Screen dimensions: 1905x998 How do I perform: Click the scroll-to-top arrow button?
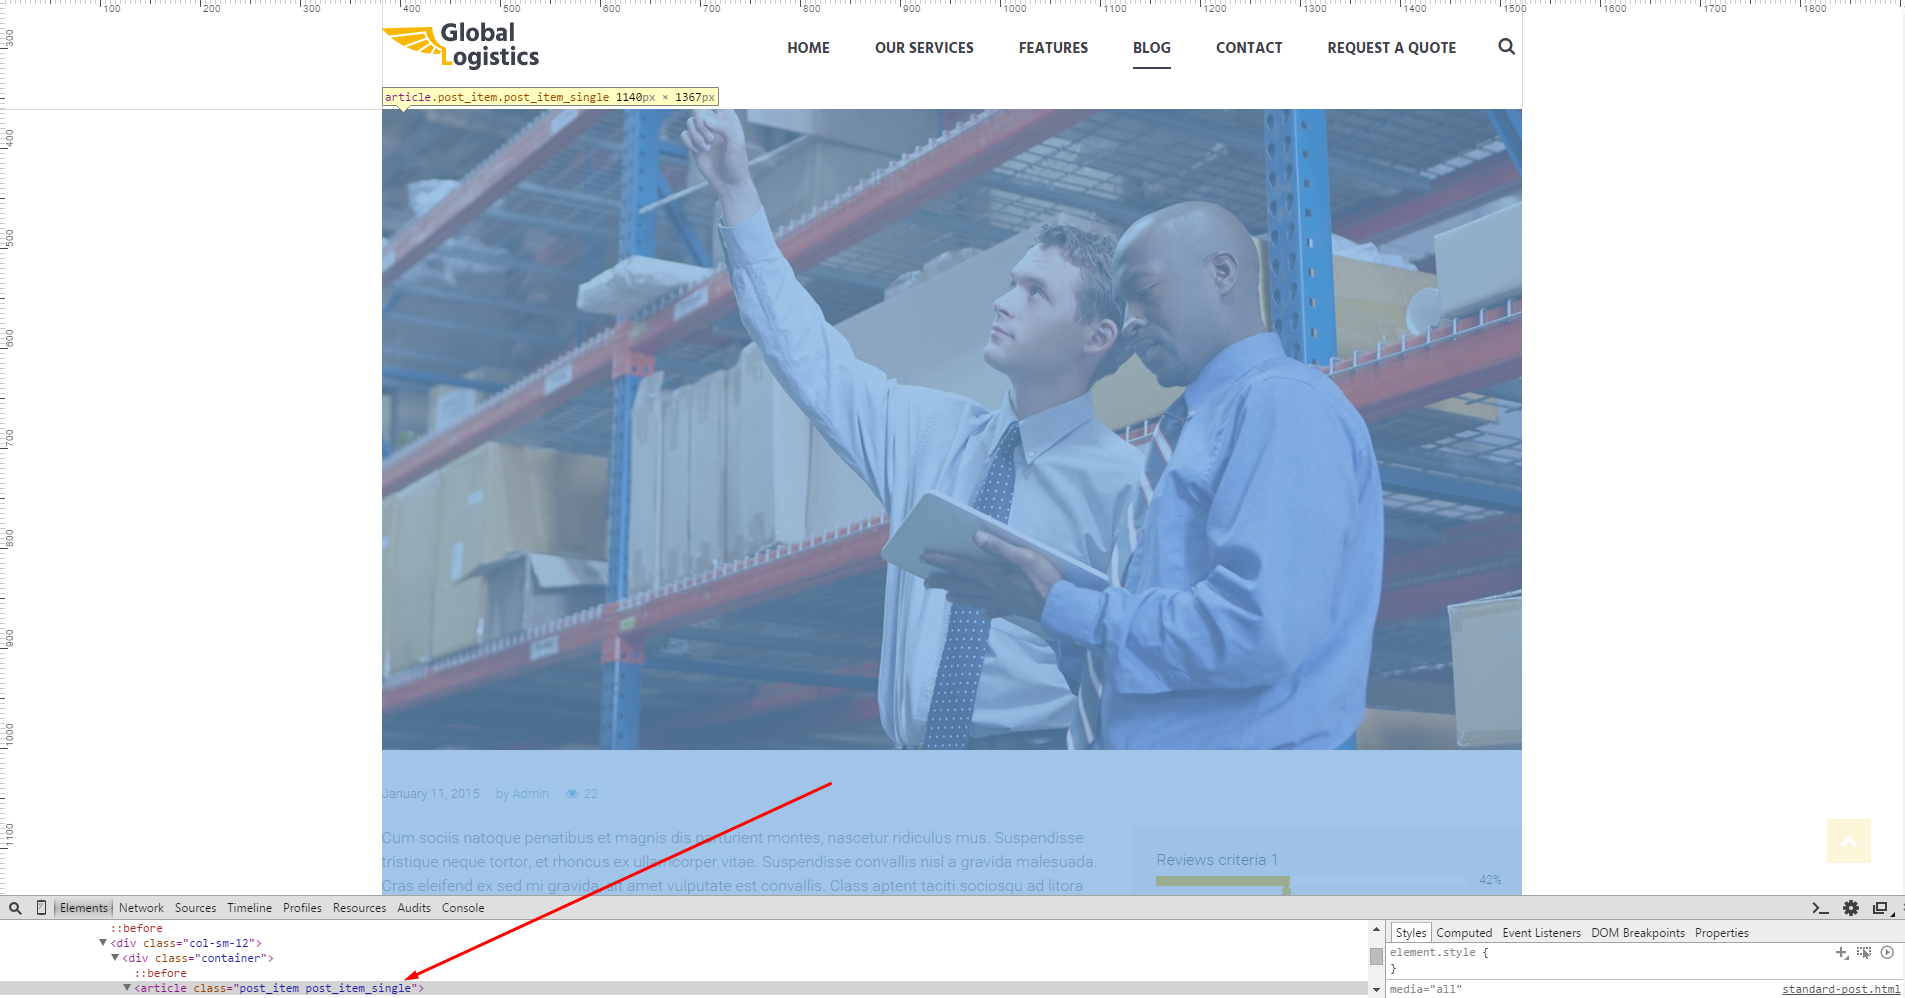click(x=1849, y=841)
